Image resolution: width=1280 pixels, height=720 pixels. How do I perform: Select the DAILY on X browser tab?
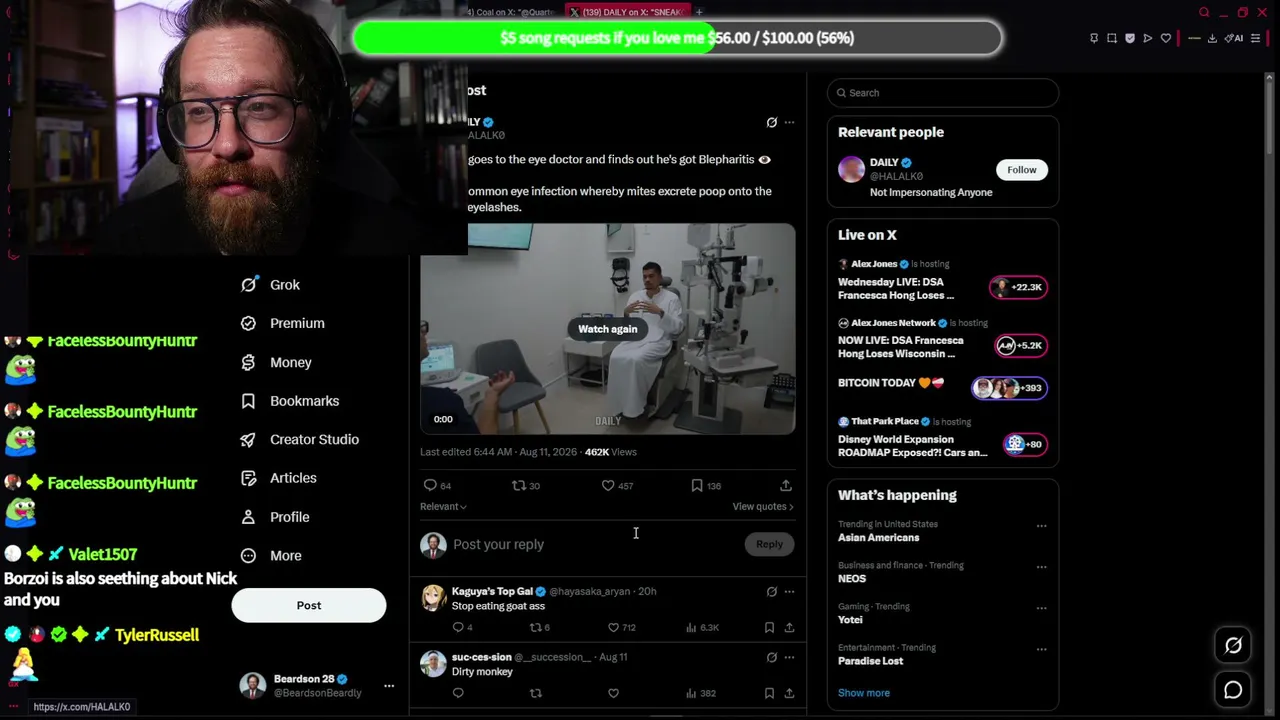click(x=626, y=12)
